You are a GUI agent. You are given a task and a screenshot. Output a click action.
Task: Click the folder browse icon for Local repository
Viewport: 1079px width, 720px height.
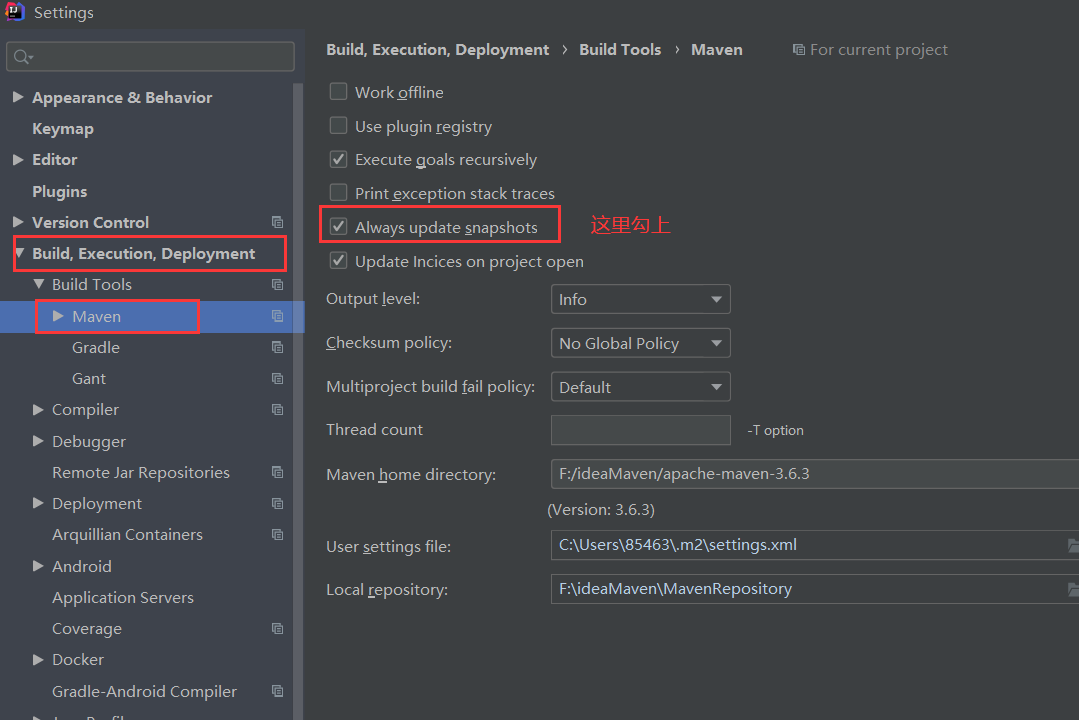1072,589
